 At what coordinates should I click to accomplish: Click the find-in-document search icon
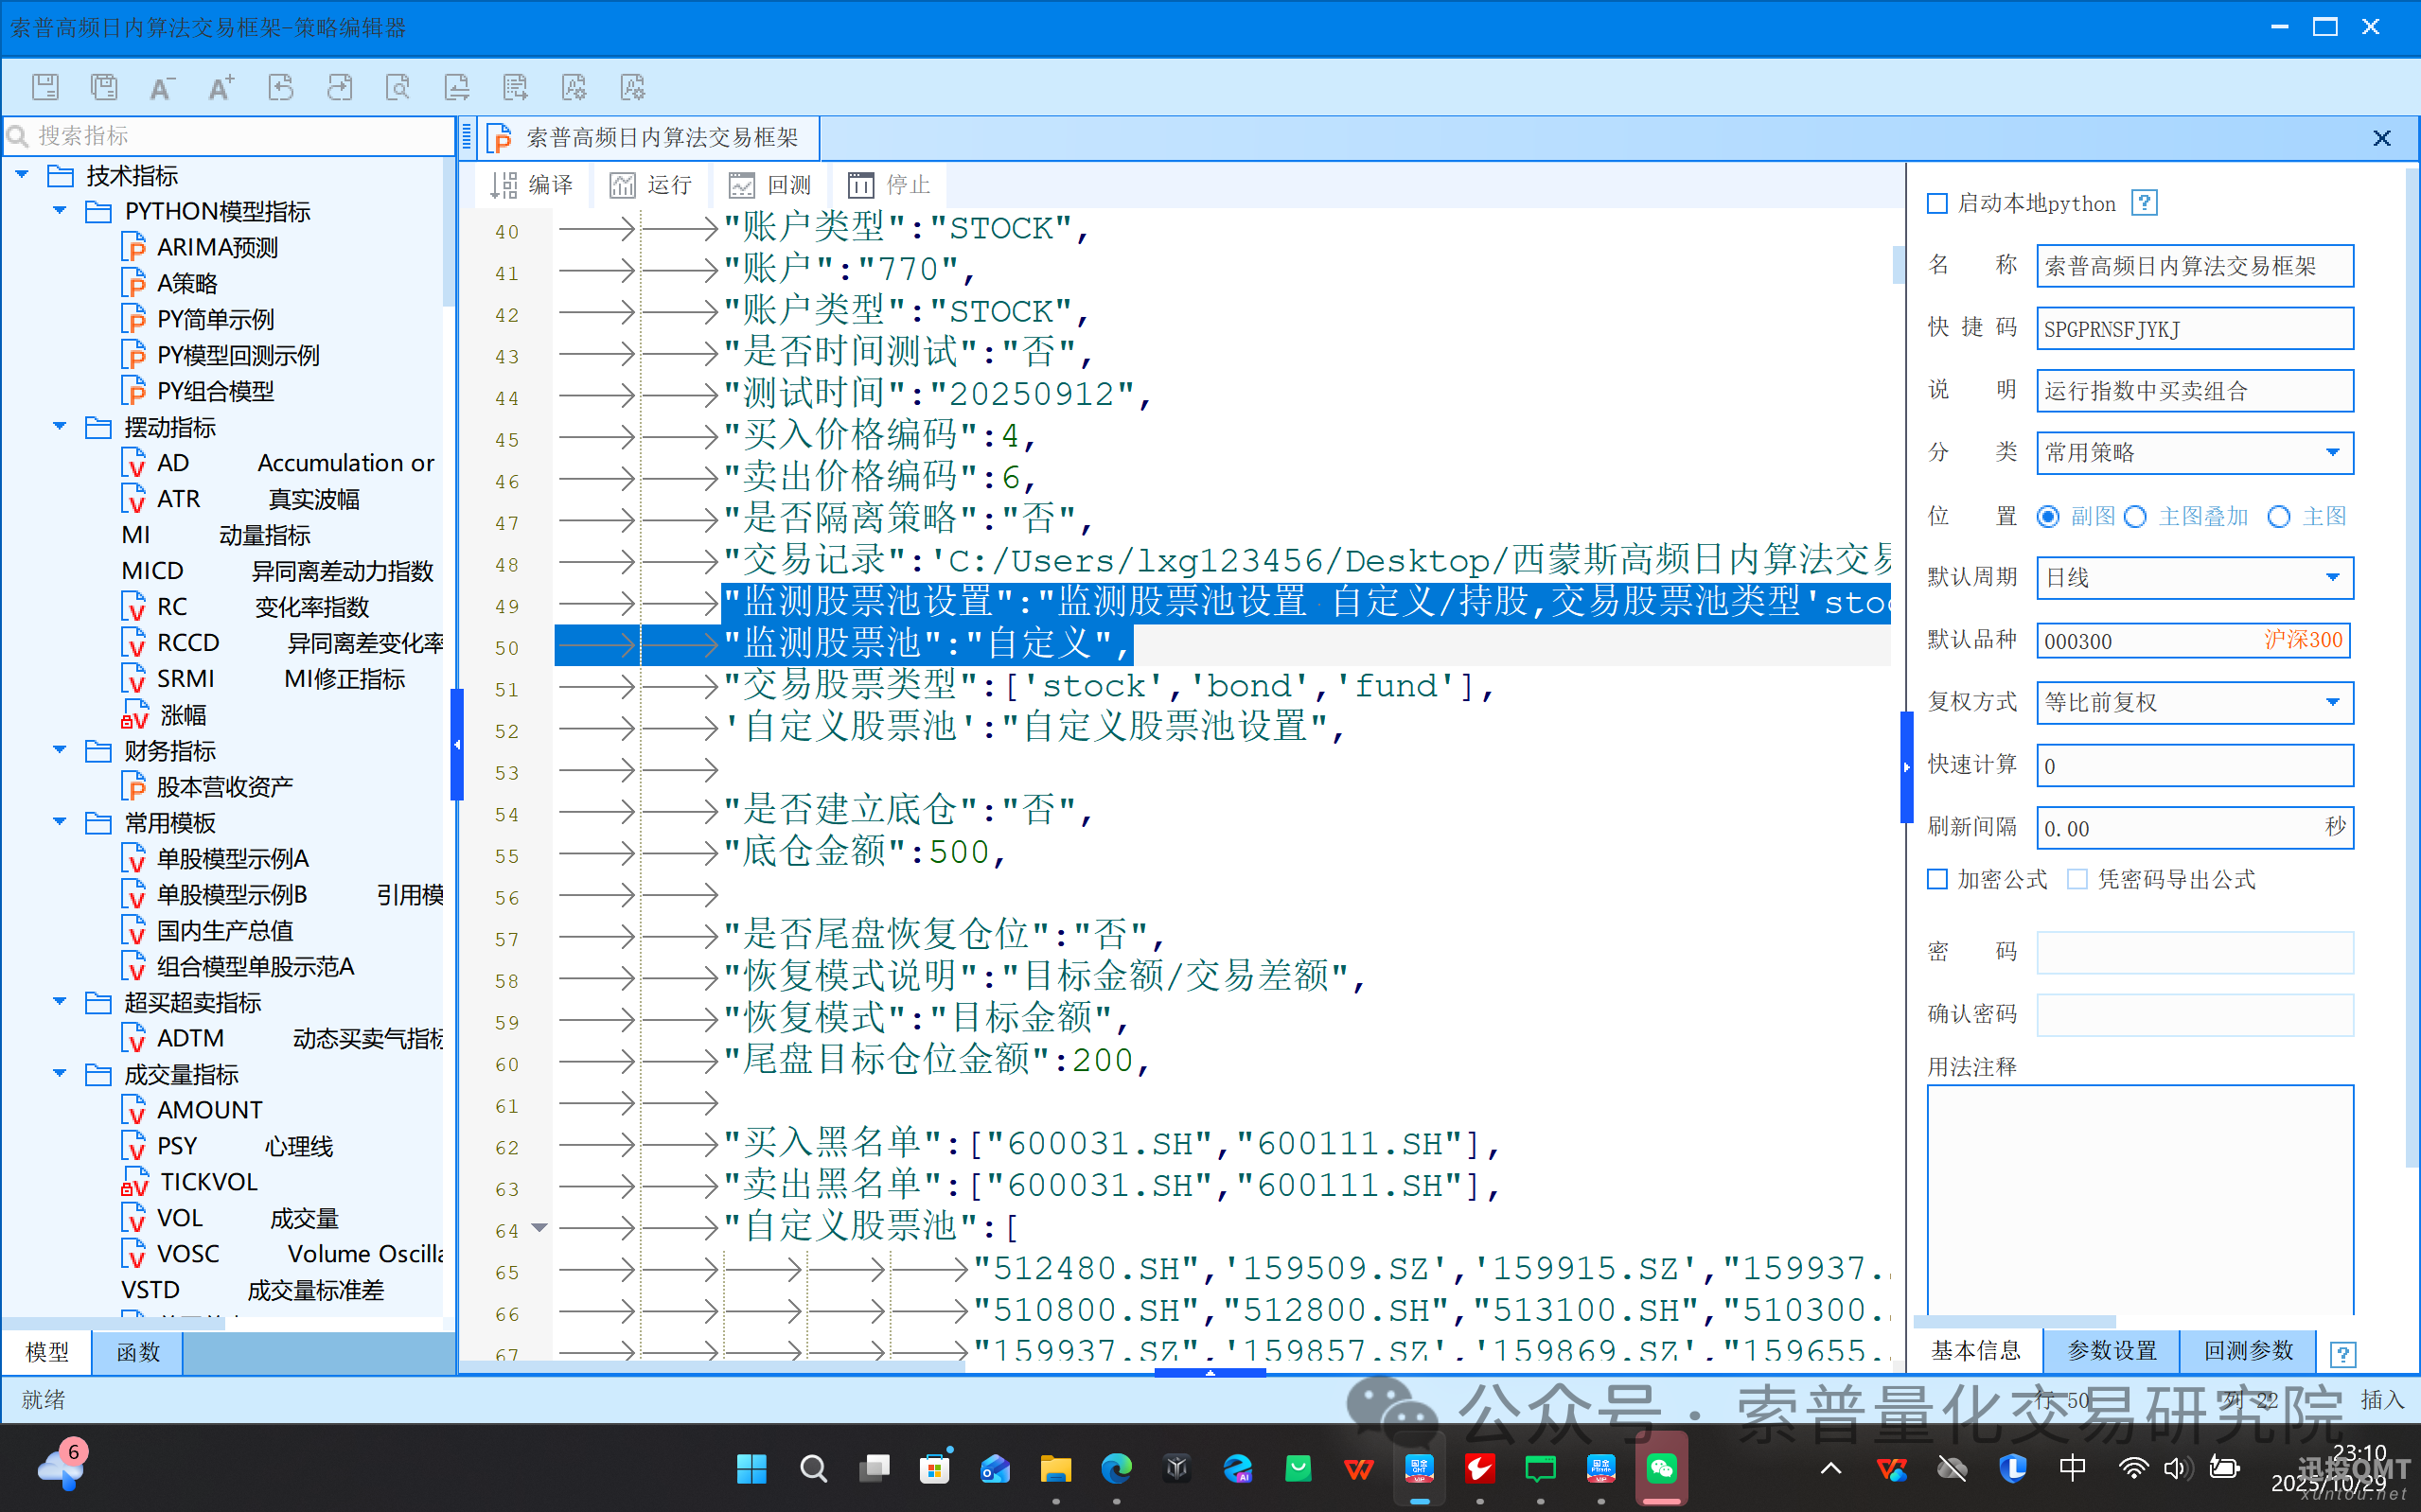(x=398, y=87)
